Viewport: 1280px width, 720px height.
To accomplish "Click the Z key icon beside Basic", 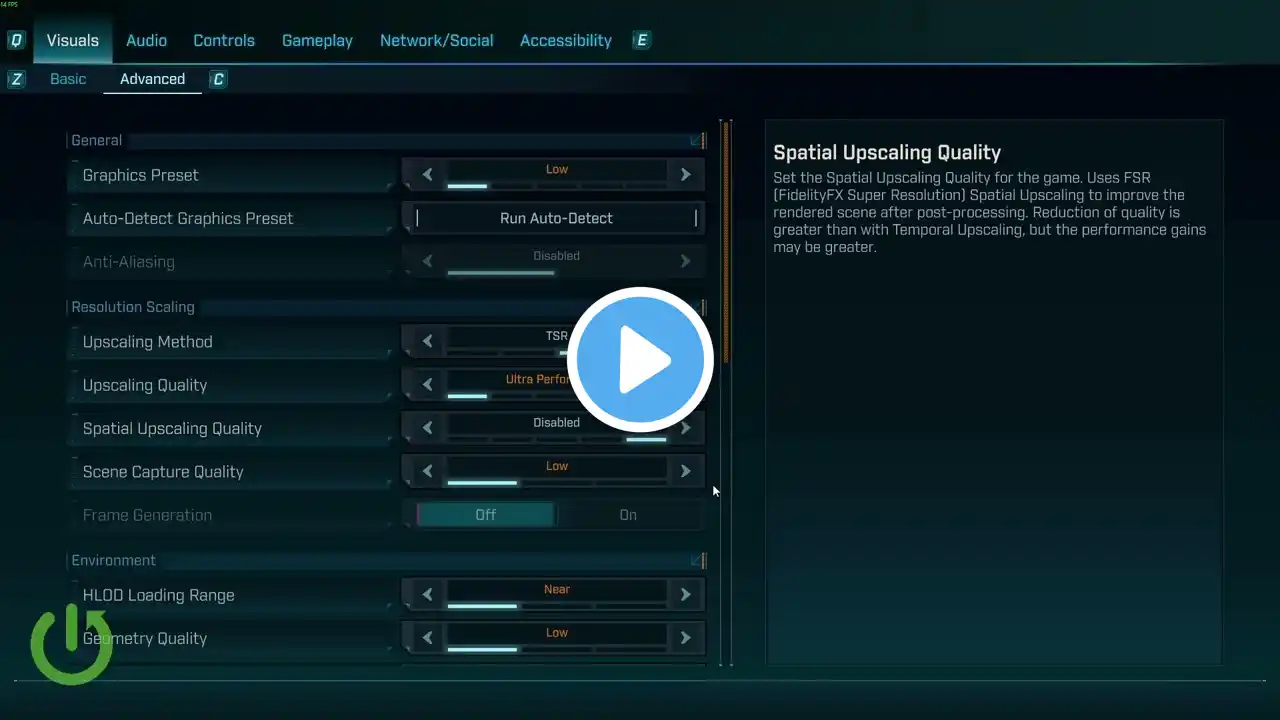I will click(16, 79).
